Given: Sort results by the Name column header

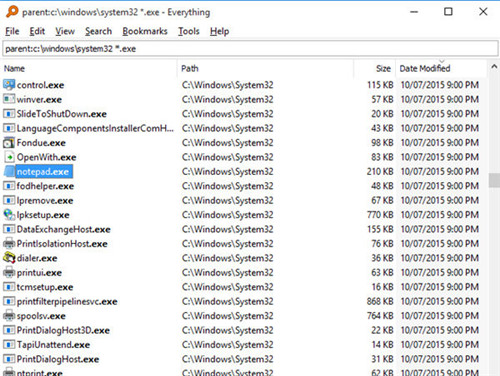Looking at the screenshot, I should point(89,68).
